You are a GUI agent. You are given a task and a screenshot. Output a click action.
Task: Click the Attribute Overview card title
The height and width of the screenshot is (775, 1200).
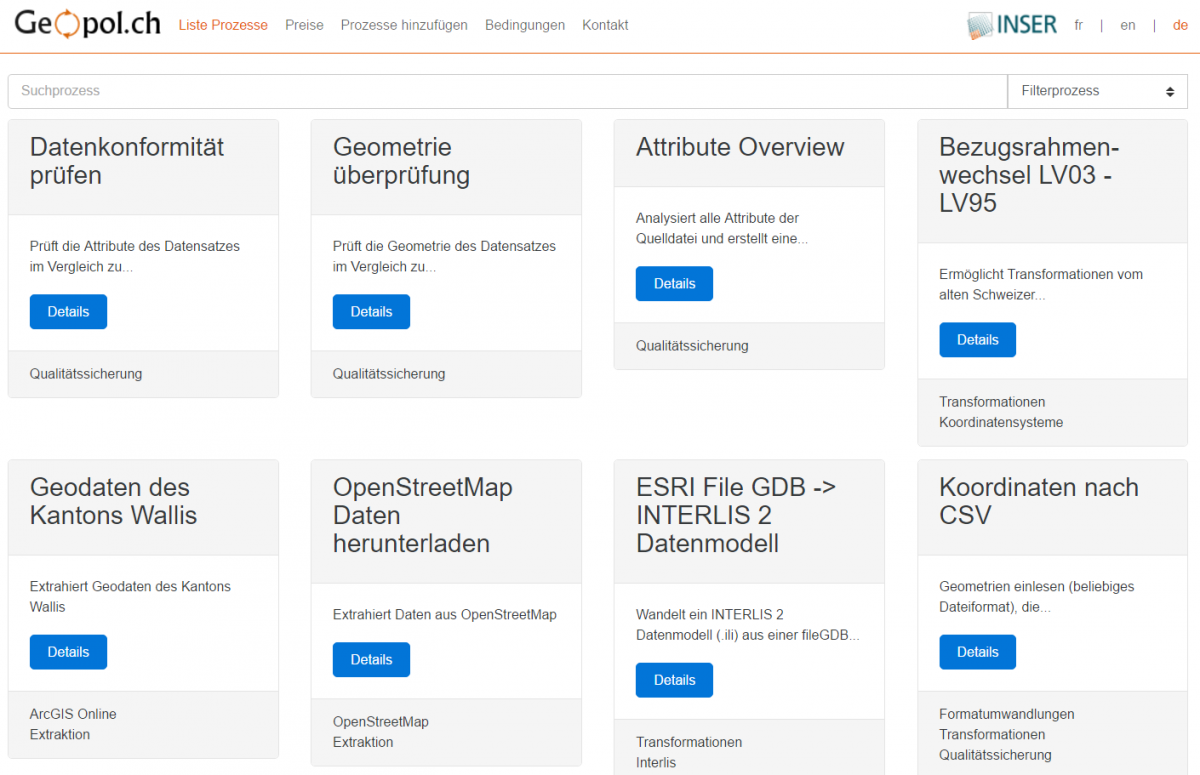pos(740,147)
